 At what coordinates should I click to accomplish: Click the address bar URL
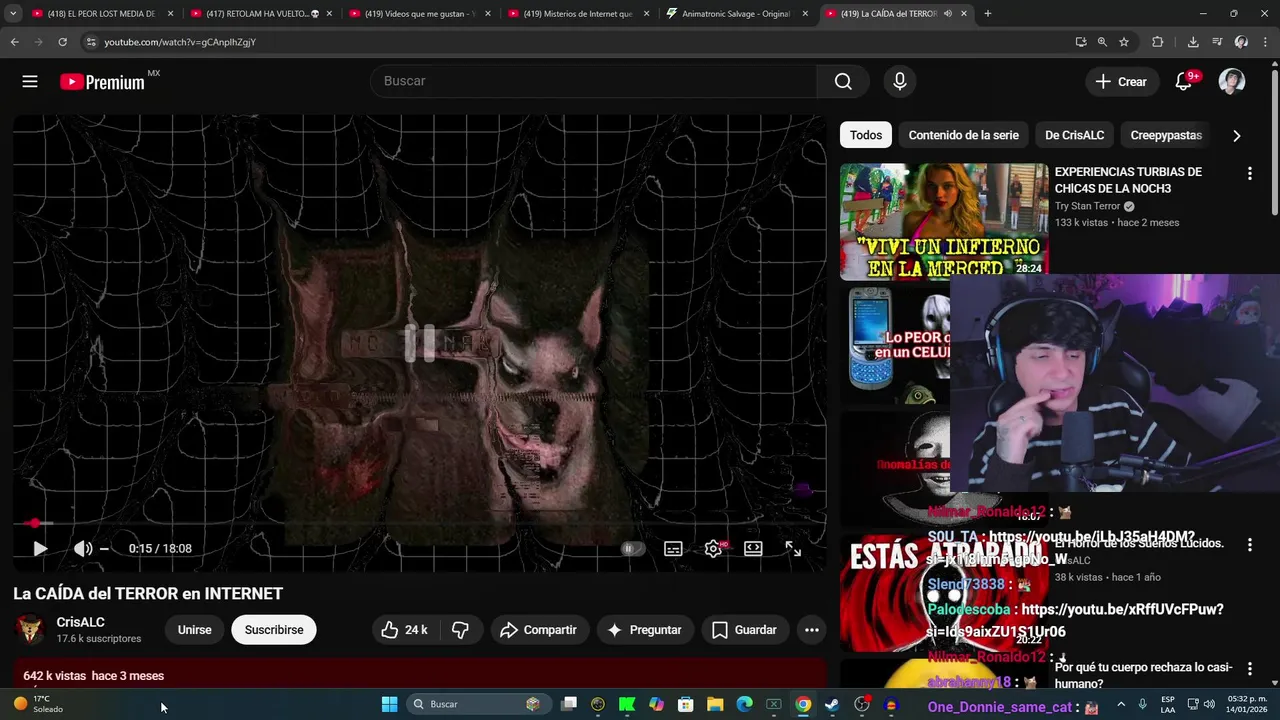pos(180,42)
